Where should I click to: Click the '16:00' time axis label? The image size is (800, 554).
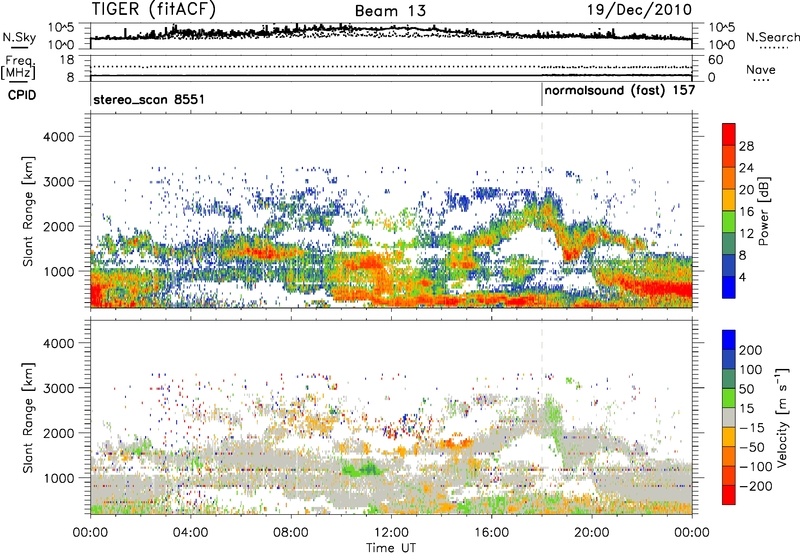point(491,533)
